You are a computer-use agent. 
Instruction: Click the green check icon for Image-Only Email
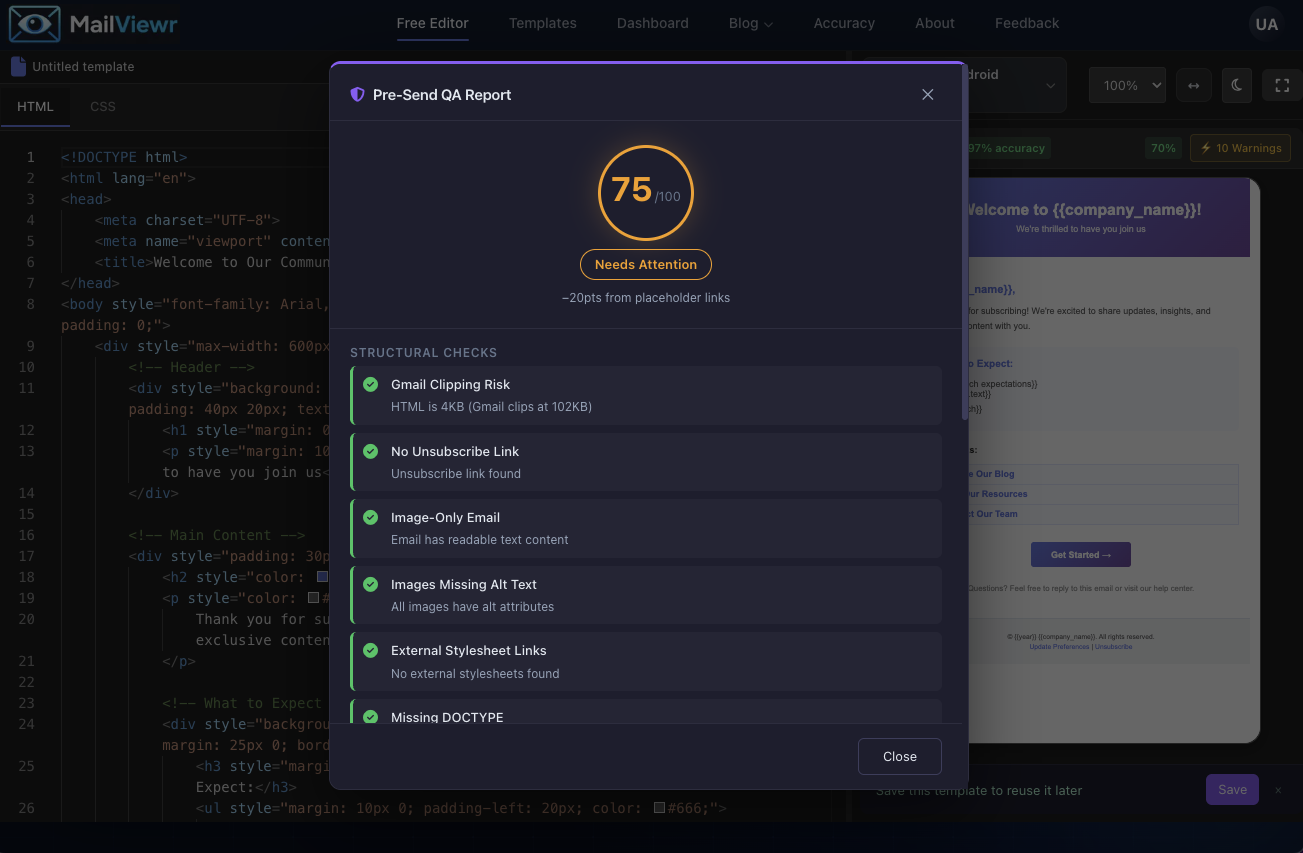click(x=371, y=517)
